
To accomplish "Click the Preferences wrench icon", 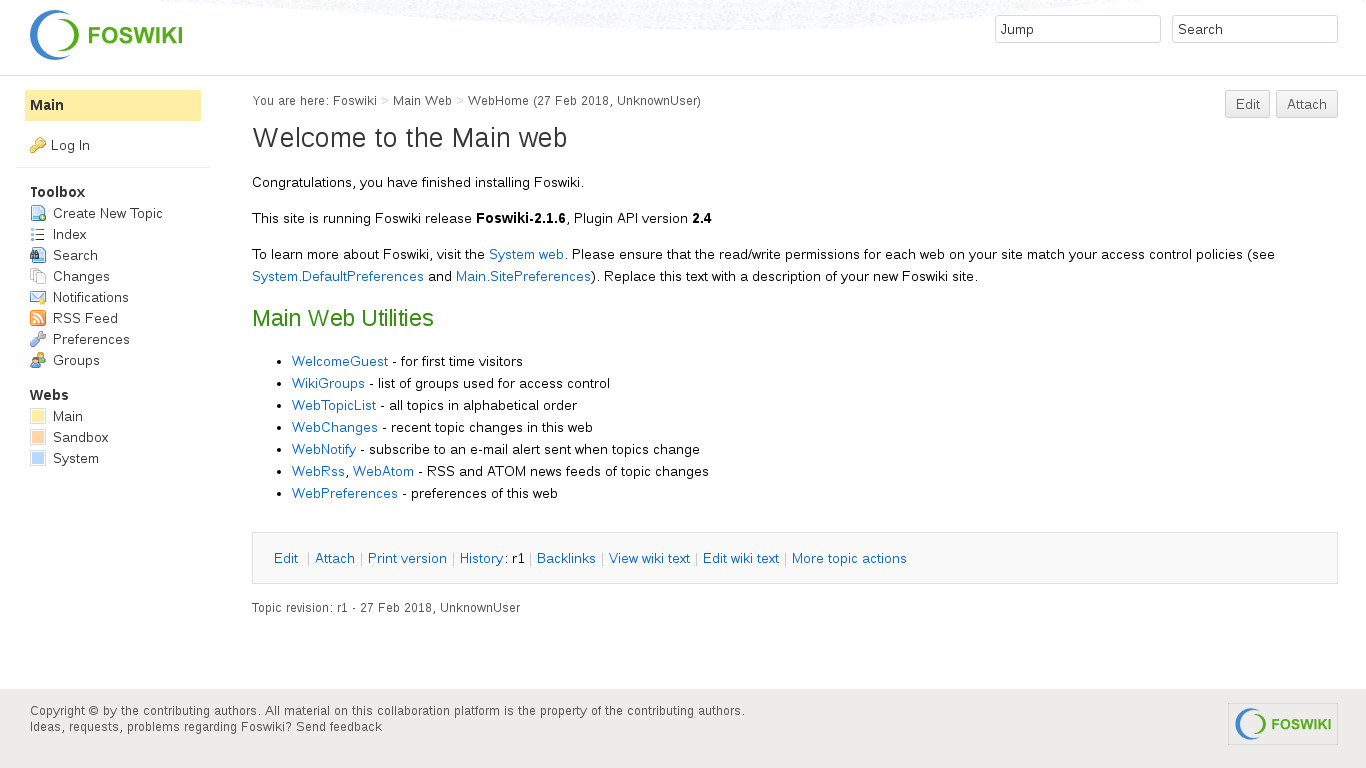I will (38, 339).
